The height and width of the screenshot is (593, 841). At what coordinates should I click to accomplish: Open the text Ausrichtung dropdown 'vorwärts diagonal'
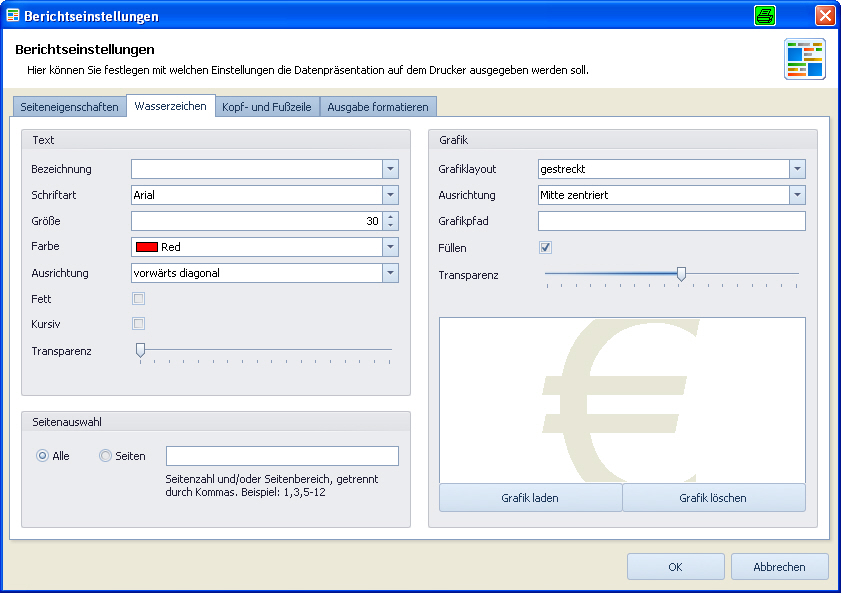pyautogui.click(x=390, y=273)
